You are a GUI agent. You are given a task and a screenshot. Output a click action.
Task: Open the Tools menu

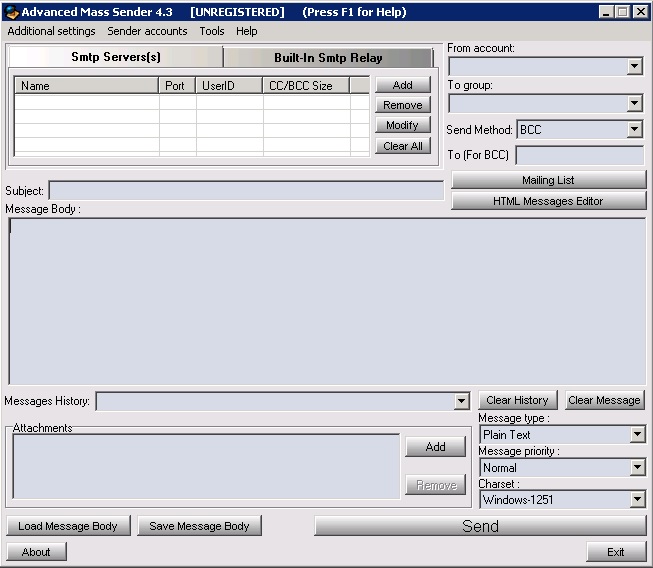coord(212,31)
